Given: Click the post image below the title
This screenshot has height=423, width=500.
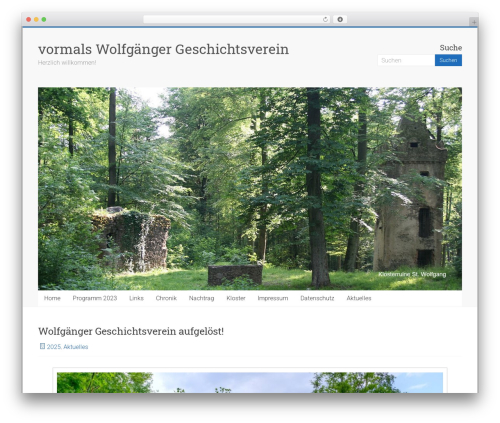Looking at the screenshot, I should 250,382.
